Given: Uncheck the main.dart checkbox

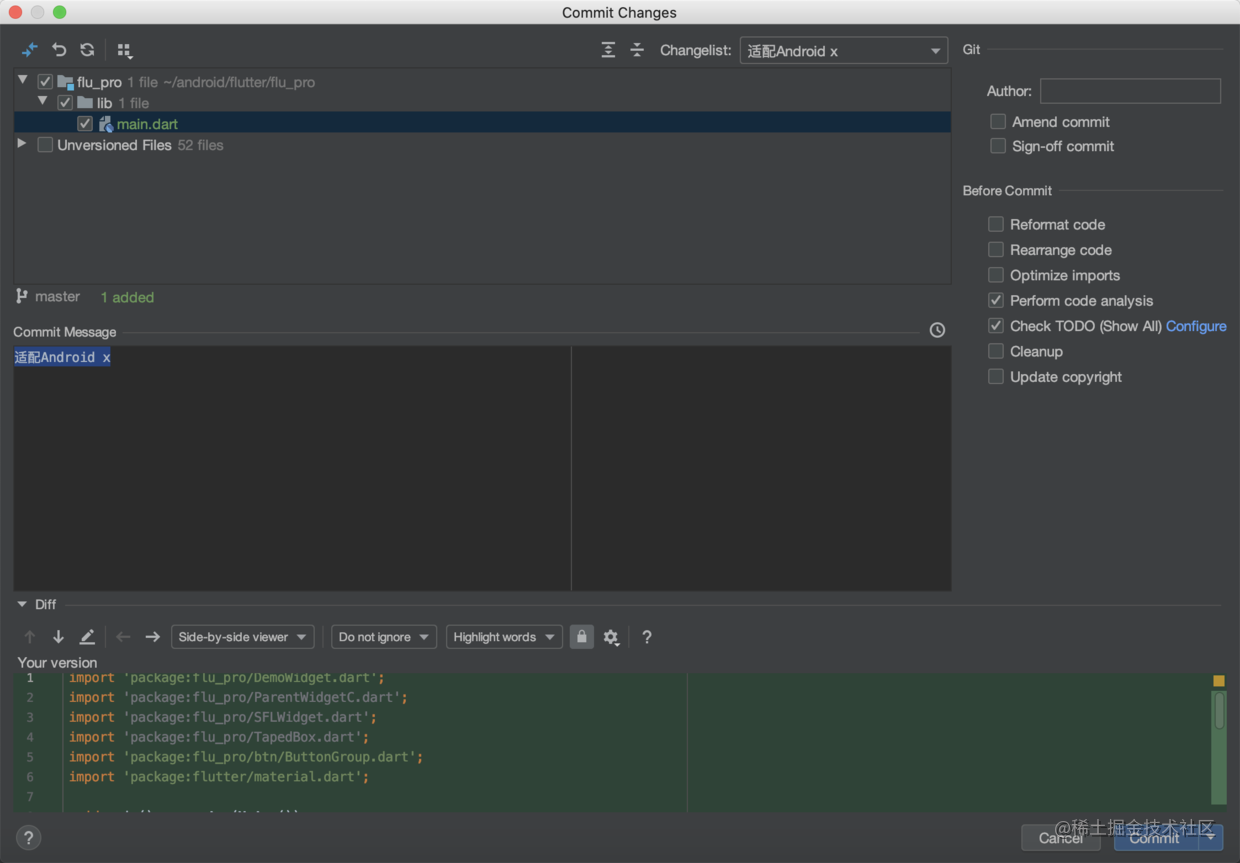Looking at the screenshot, I should pos(85,124).
